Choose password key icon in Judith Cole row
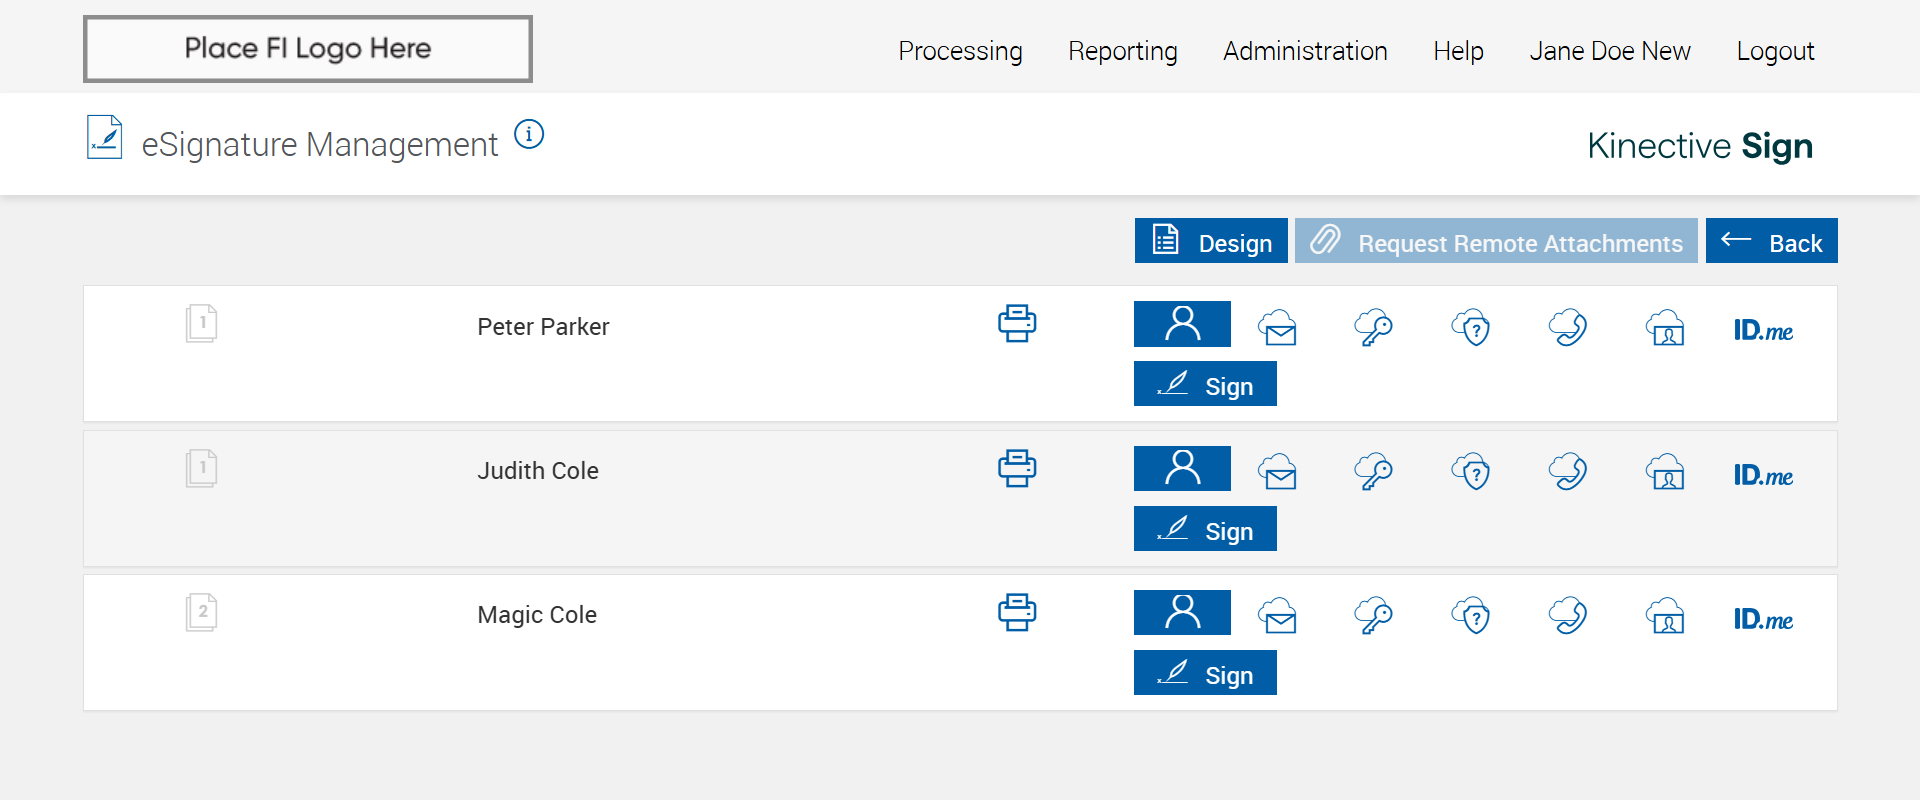Viewport: 1920px width, 800px height. (1373, 472)
